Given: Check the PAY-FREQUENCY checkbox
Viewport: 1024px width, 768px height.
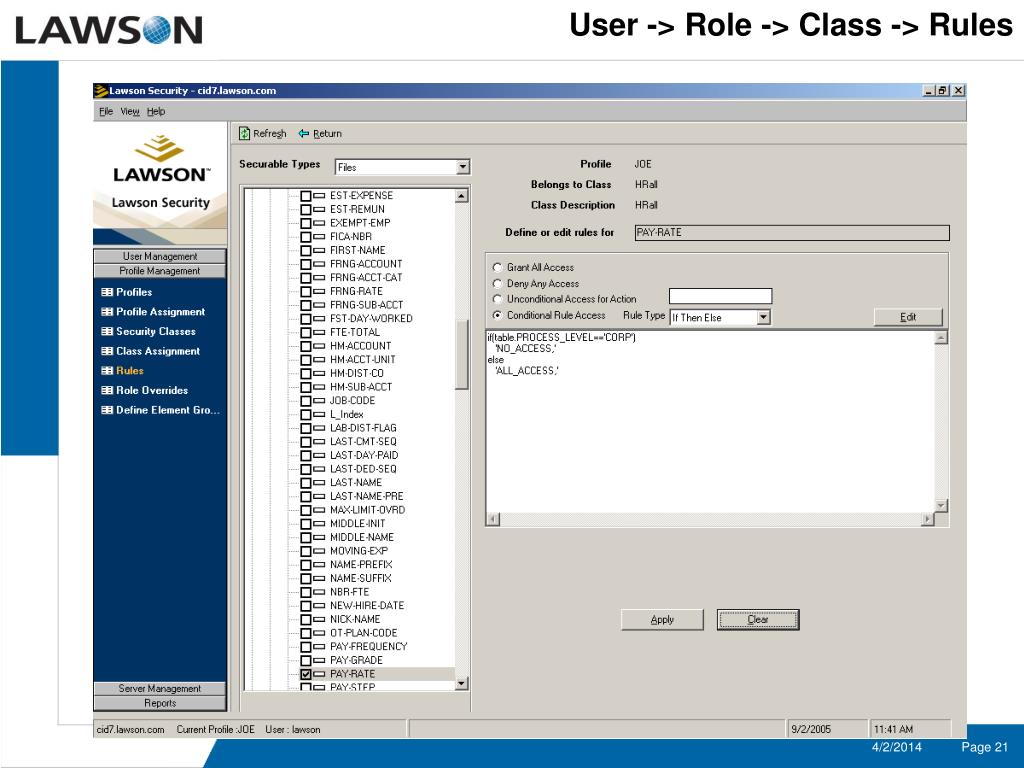Looking at the screenshot, I should pos(306,647).
